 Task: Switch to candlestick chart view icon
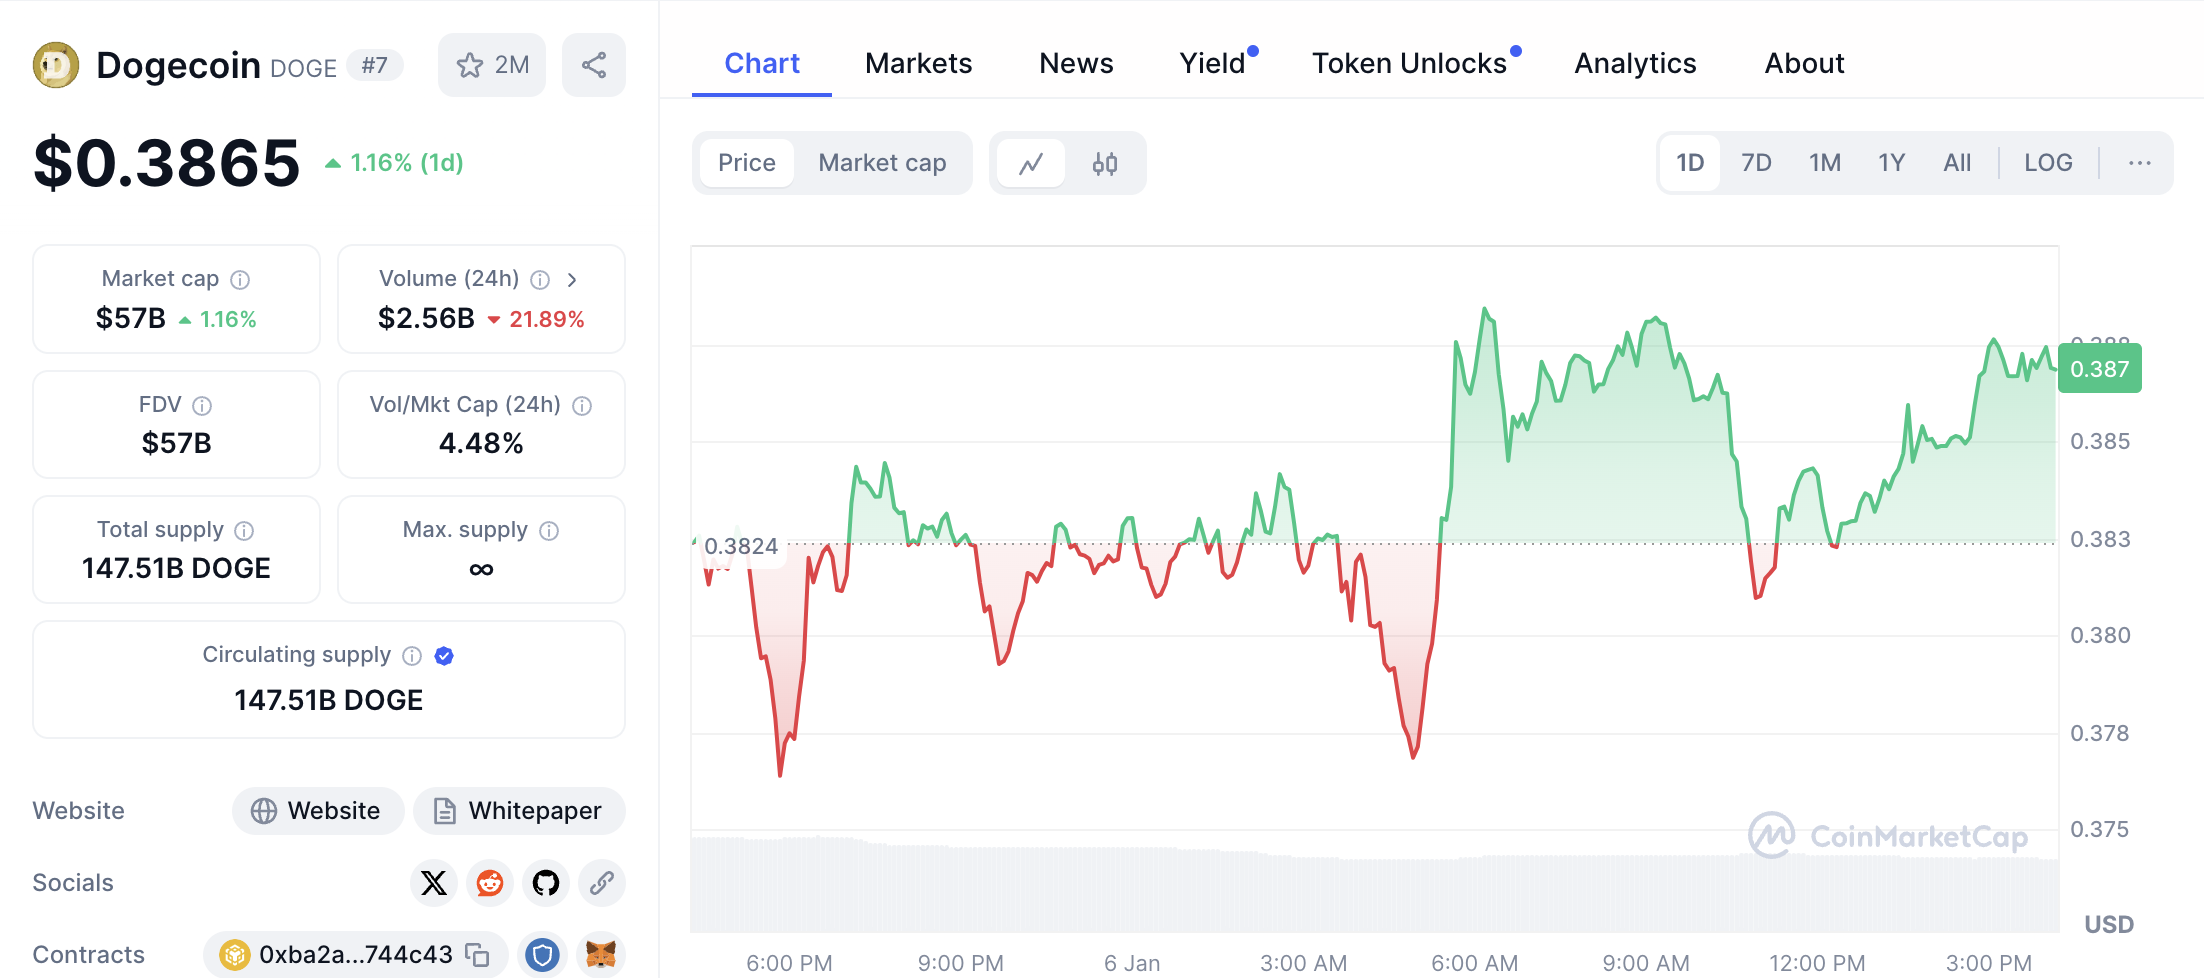[1104, 163]
